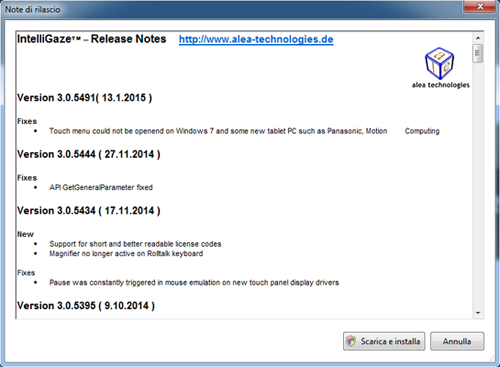This screenshot has width=500, height=367.
Task: Click the Scarica e installa button
Action: click(384, 341)
